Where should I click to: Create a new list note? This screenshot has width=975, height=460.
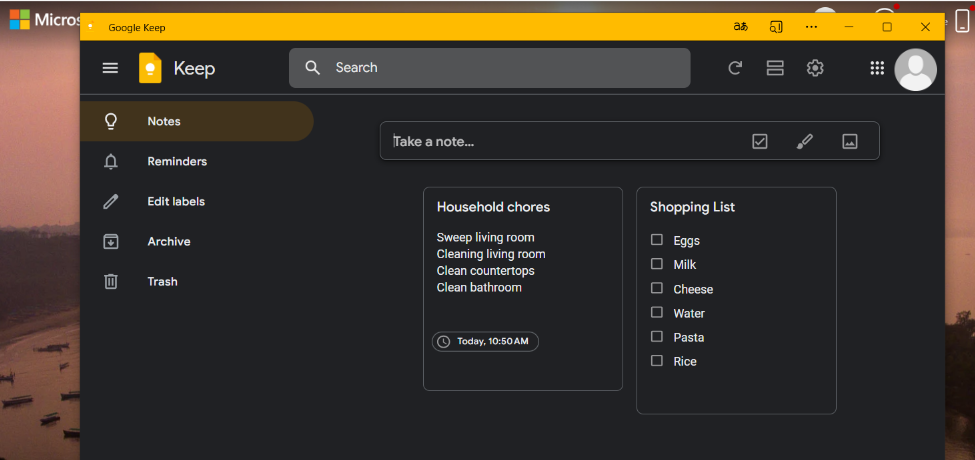point(760,141)
